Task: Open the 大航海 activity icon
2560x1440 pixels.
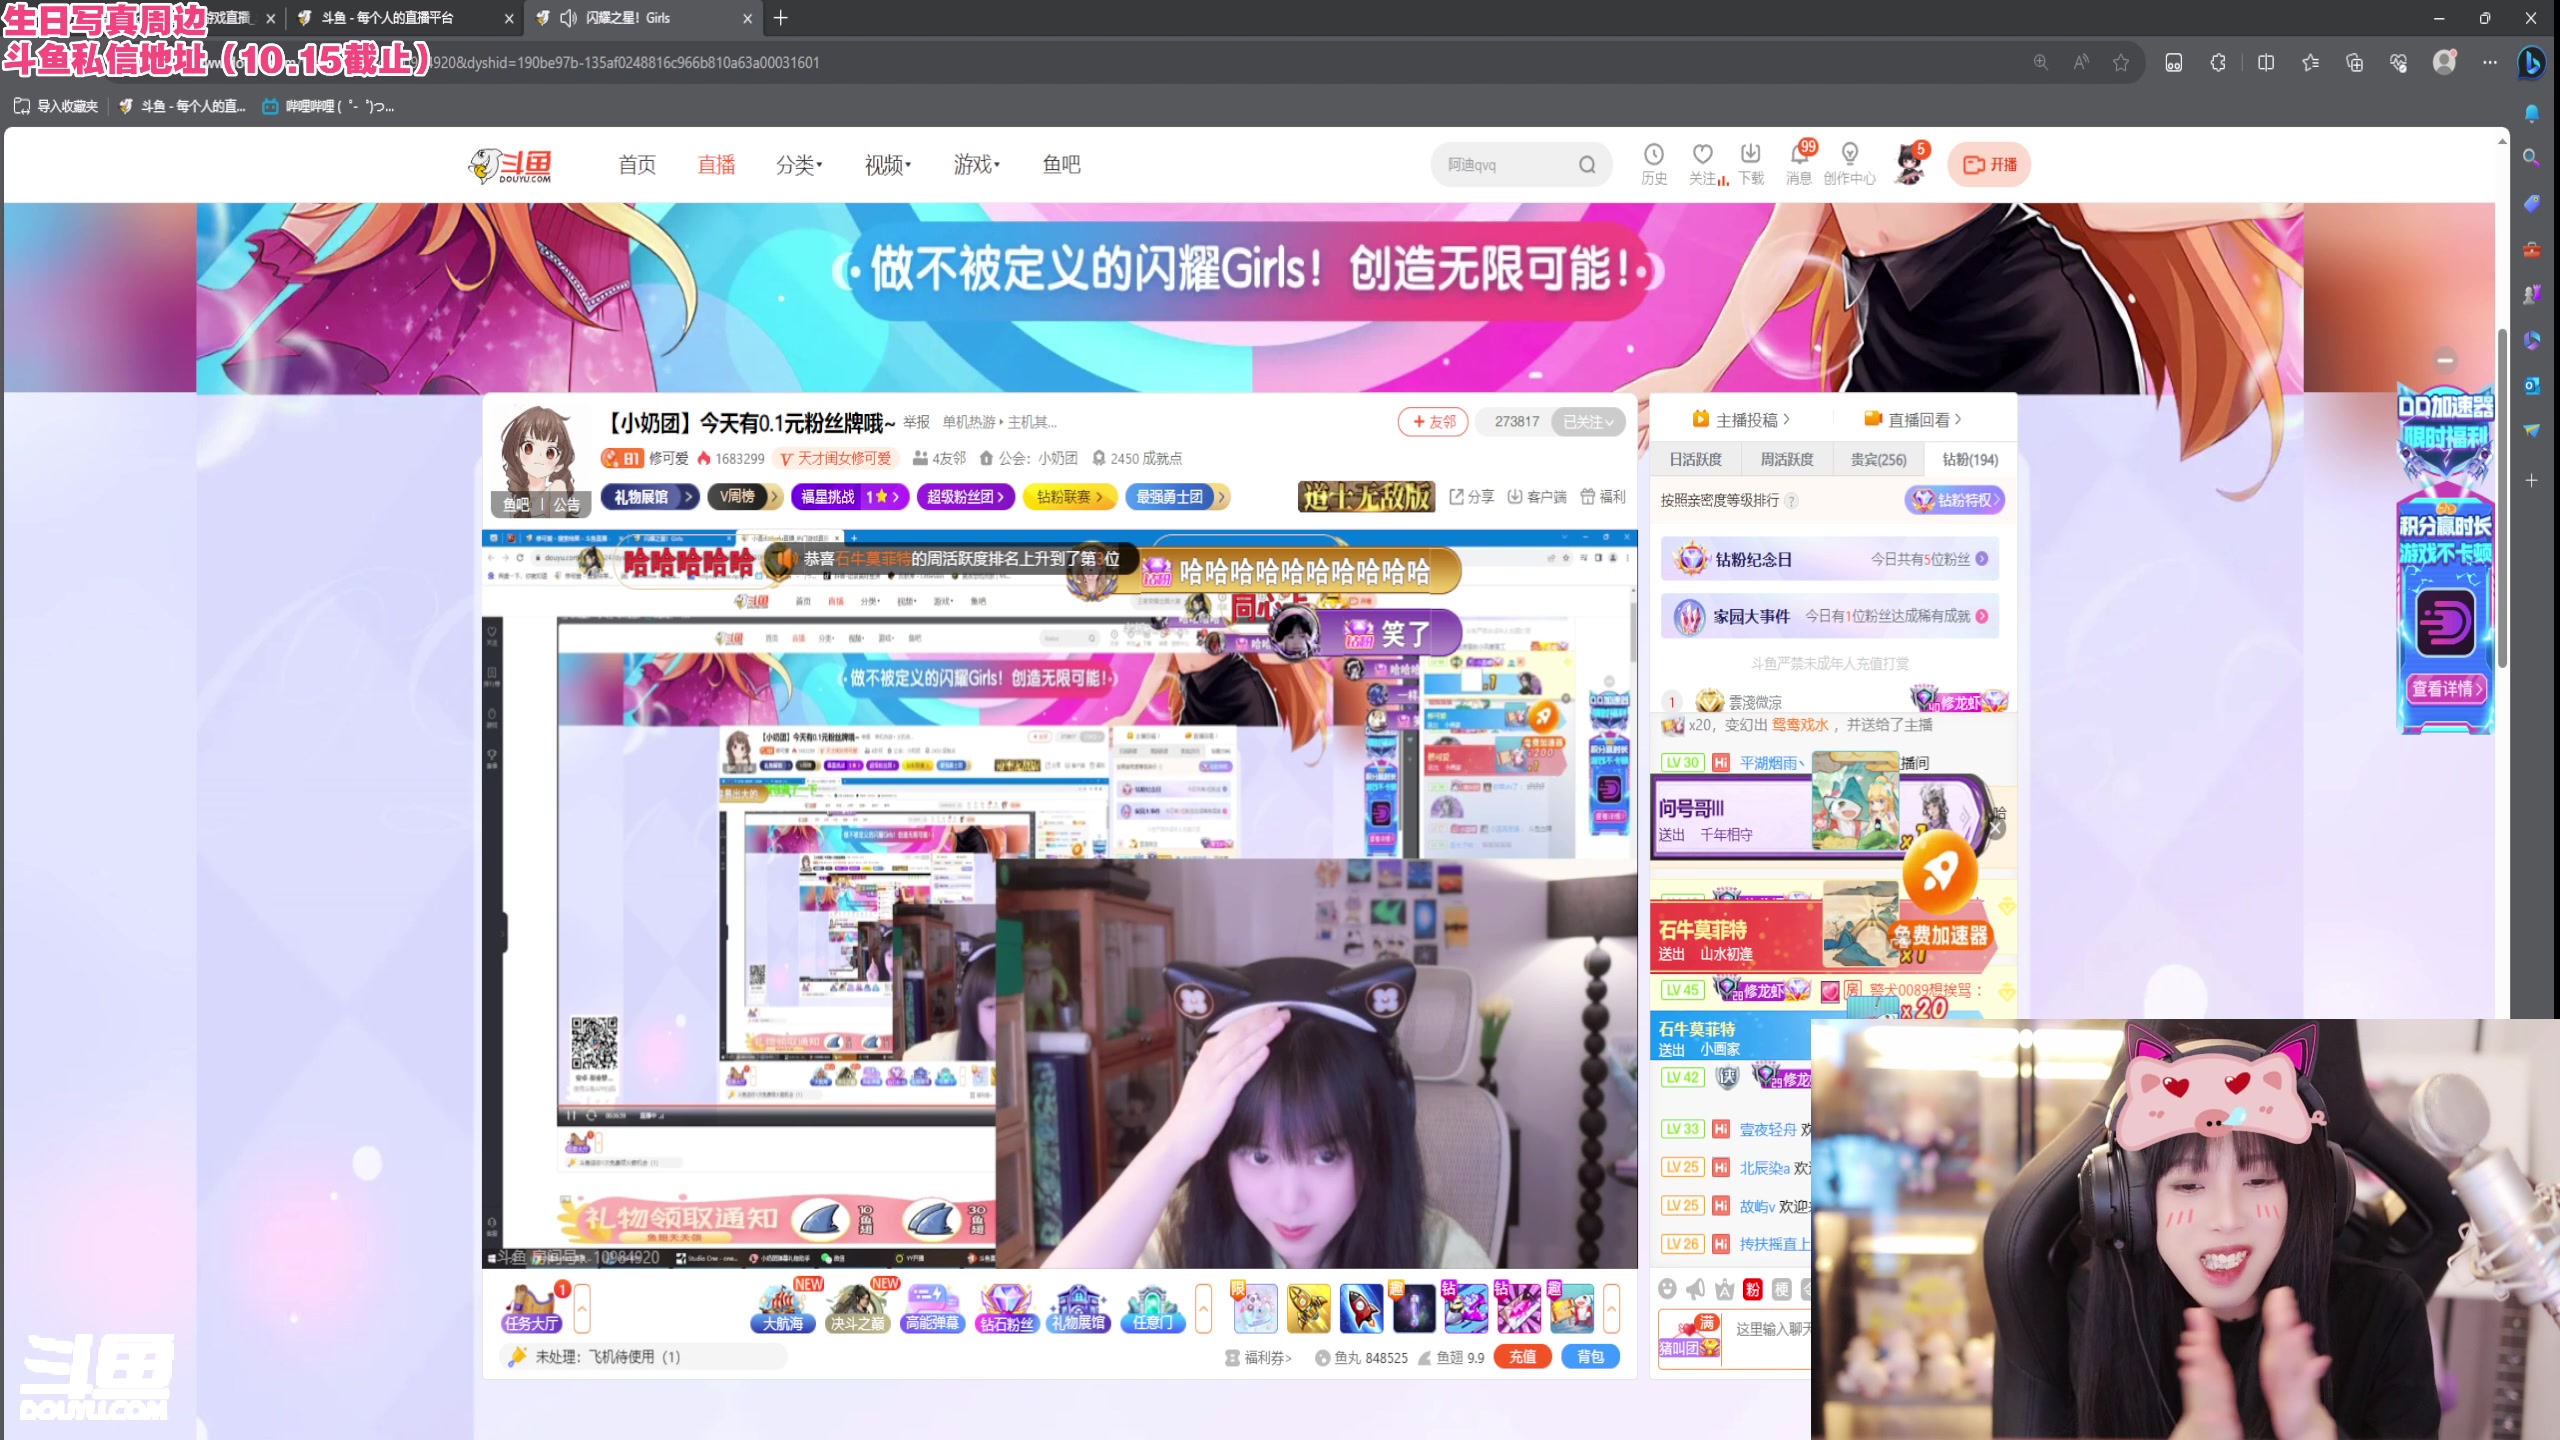Action: [x=783, y=1309]
